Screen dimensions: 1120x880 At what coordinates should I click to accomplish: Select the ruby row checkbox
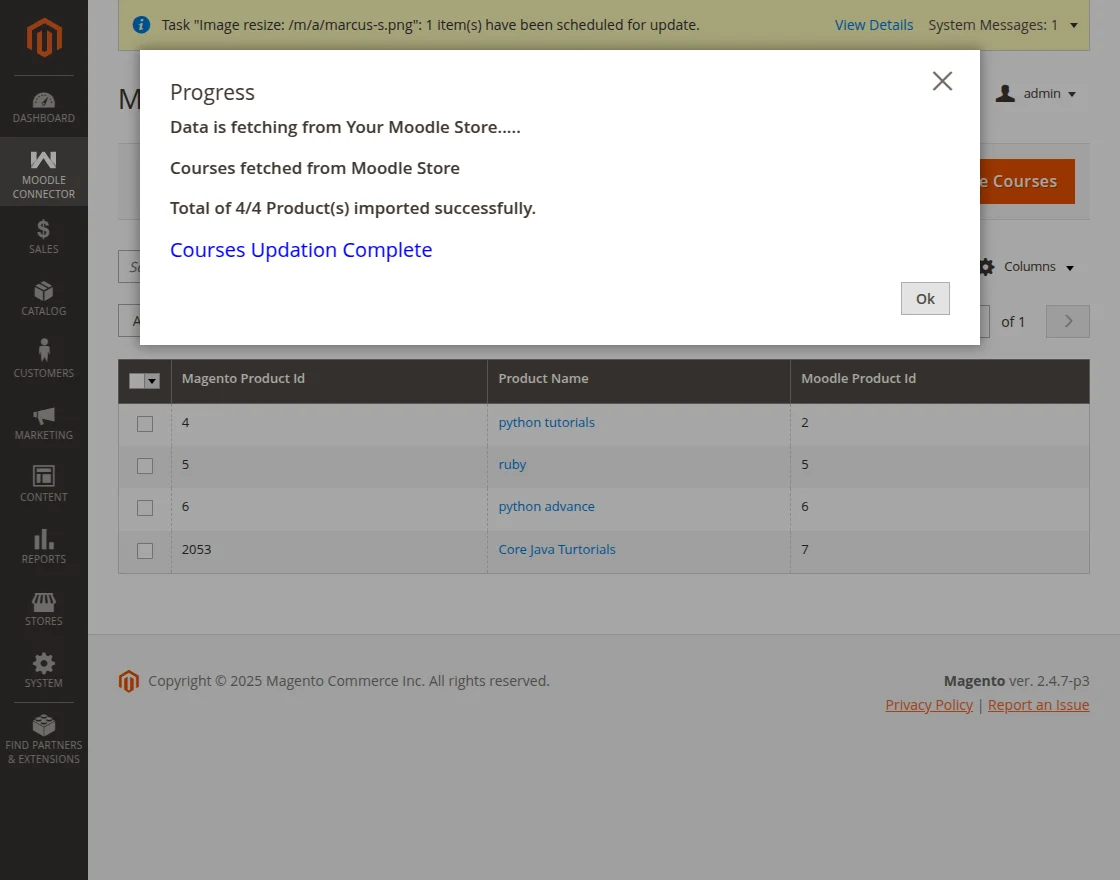pos(145,466)
